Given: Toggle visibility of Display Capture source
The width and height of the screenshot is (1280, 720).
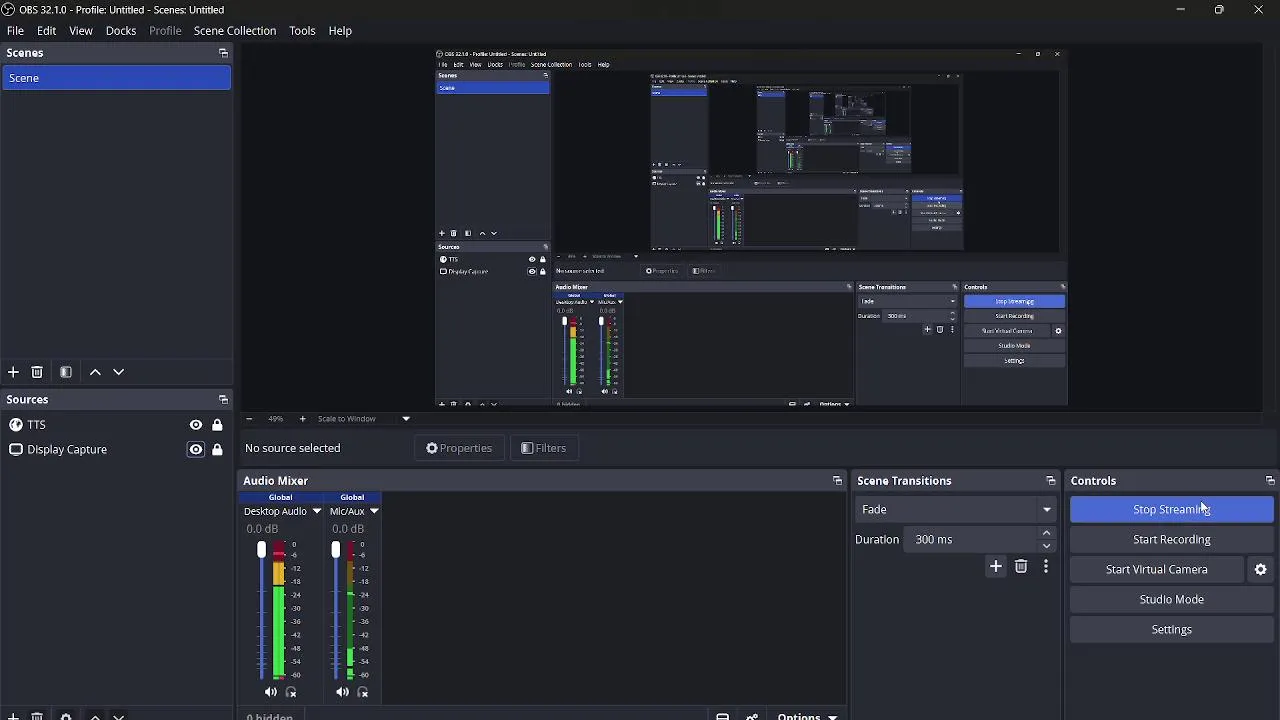Looking at the screenshot, I should tap(196, 450).
